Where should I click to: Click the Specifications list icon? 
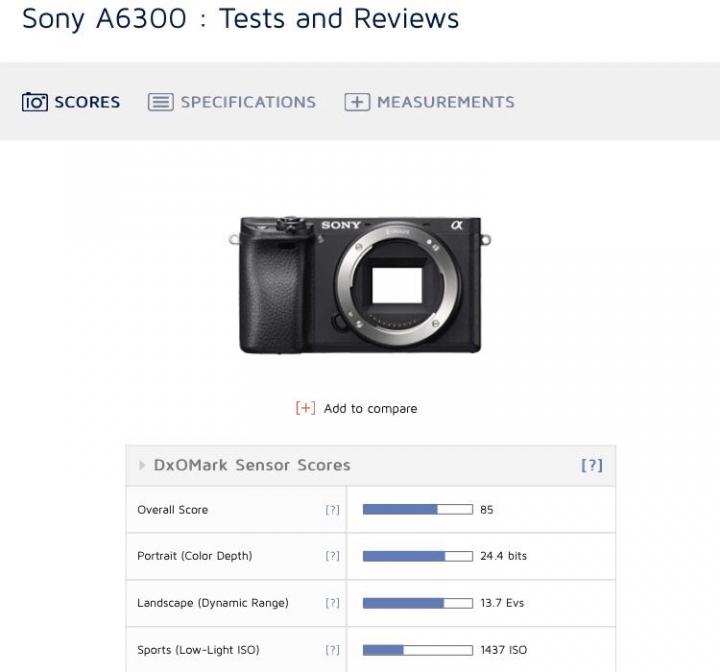click(x=161, y=102)
